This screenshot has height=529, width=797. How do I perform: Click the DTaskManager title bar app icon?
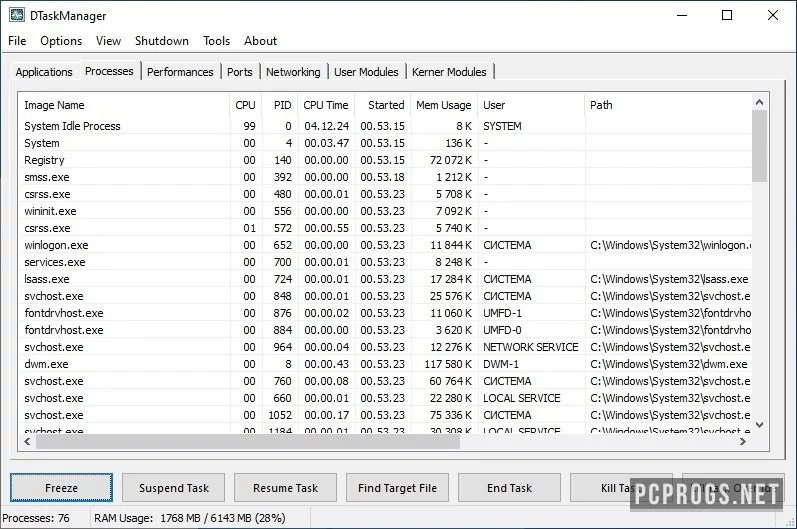[16, 15]
